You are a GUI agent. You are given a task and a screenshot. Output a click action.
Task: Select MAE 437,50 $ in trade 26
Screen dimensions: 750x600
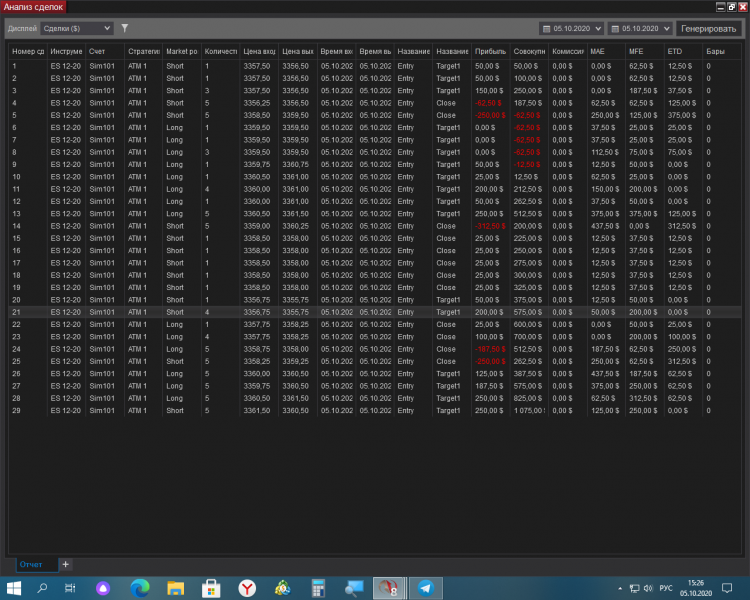[x=605, y=374]
